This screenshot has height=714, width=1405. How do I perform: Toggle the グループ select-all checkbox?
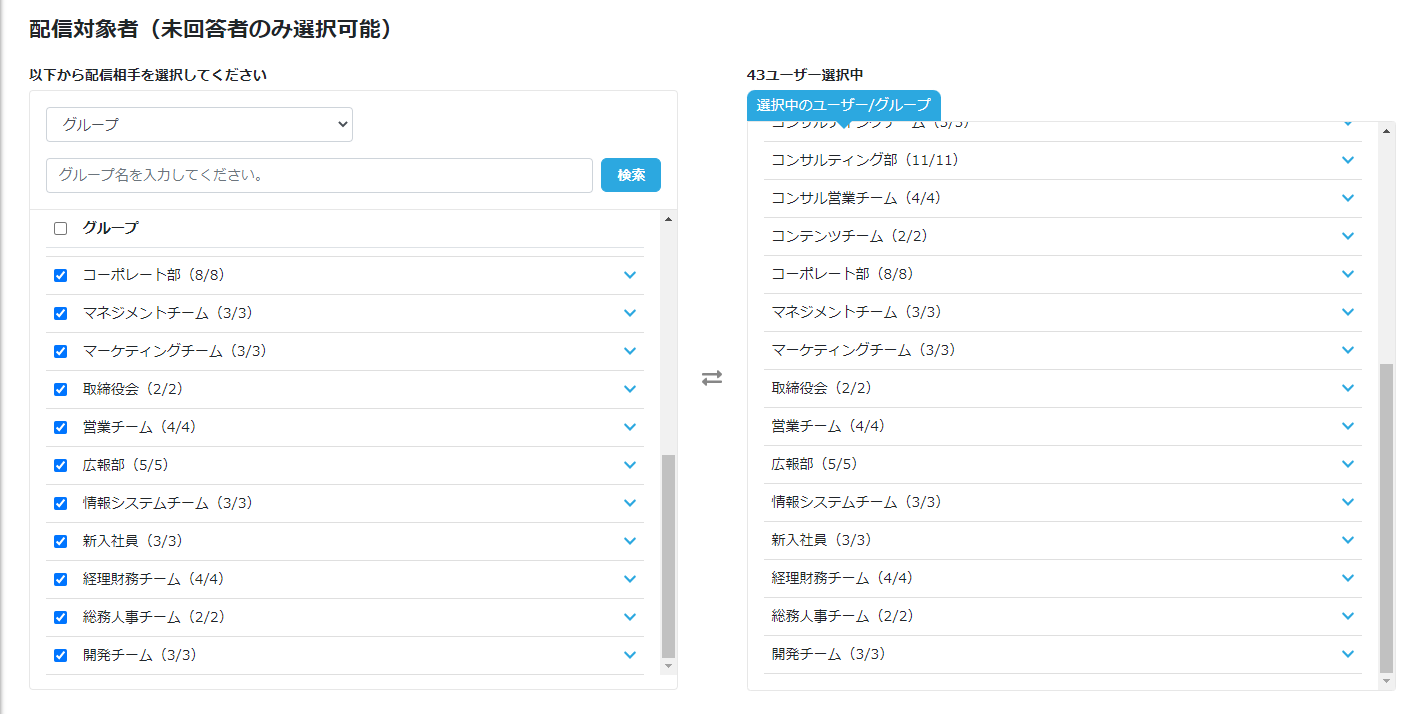(x=60, y=228)
